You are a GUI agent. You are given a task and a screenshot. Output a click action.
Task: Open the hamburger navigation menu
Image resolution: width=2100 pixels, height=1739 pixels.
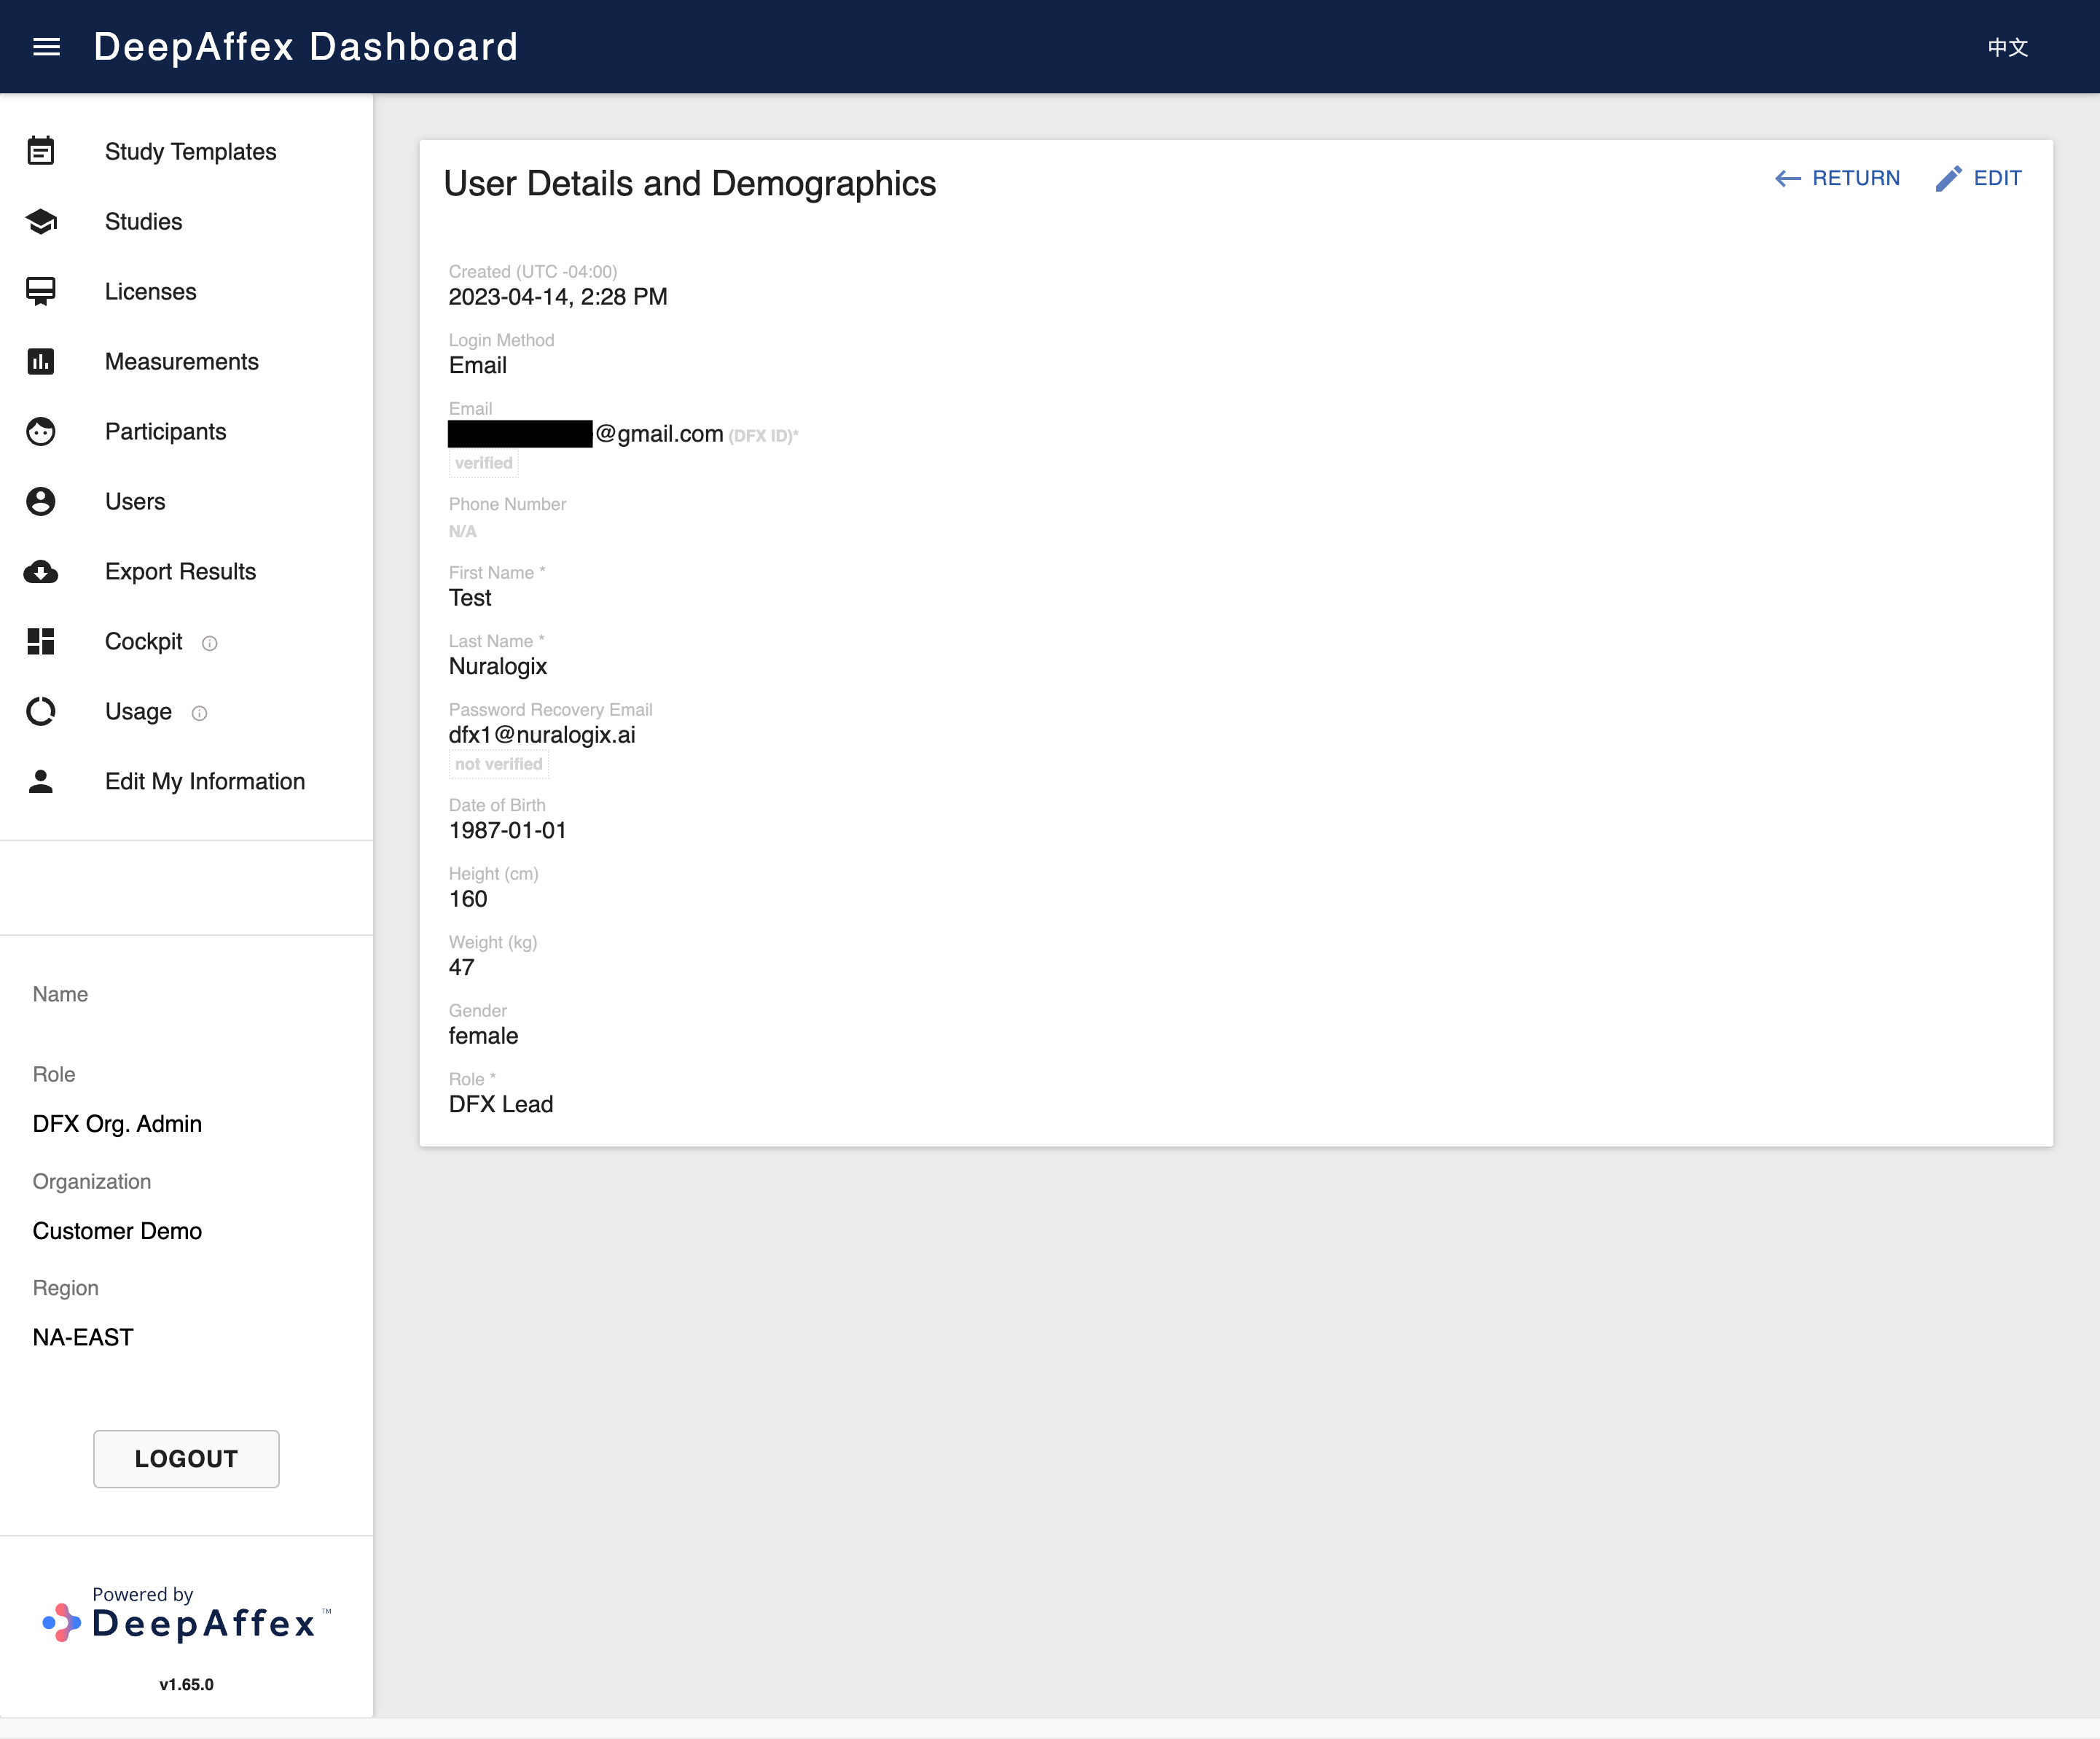click(x=46, y=47)
